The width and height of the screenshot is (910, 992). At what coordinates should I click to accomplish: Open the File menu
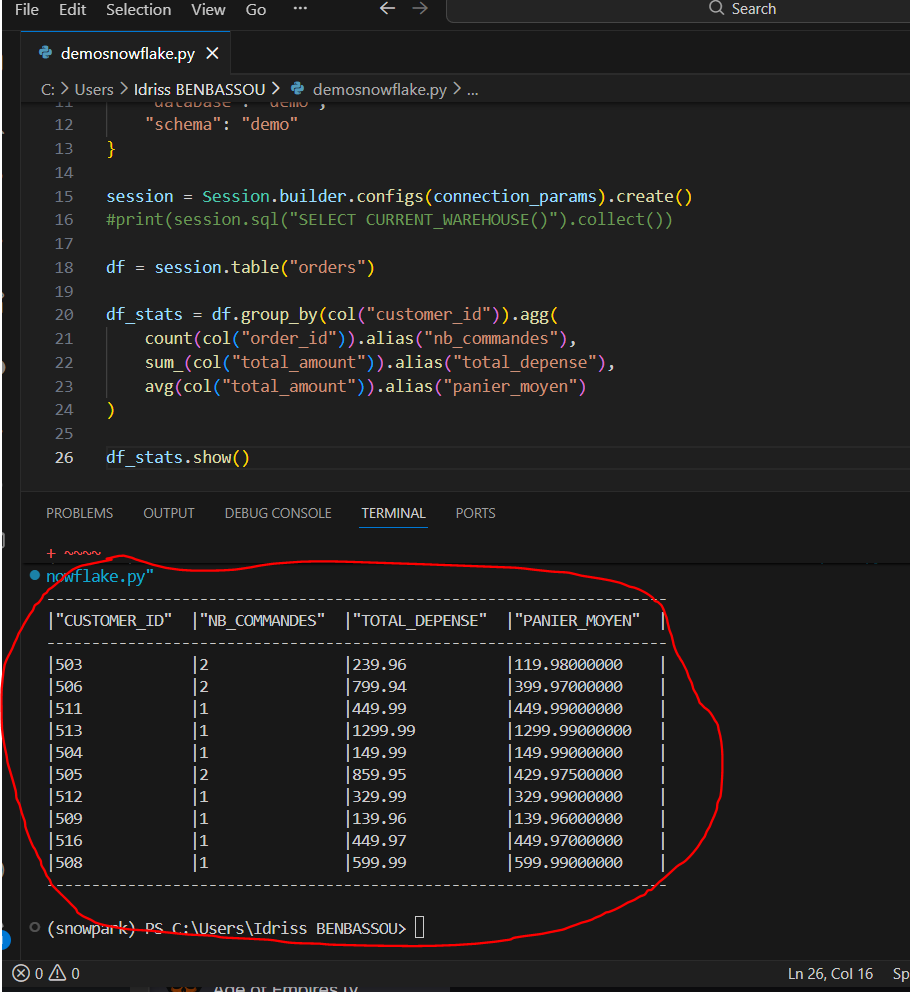pyautogui.click(x=27, y=9)
